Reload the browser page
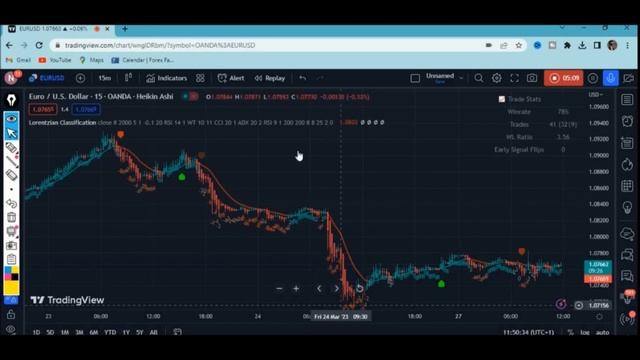640x360 pixels. point(39,45)
